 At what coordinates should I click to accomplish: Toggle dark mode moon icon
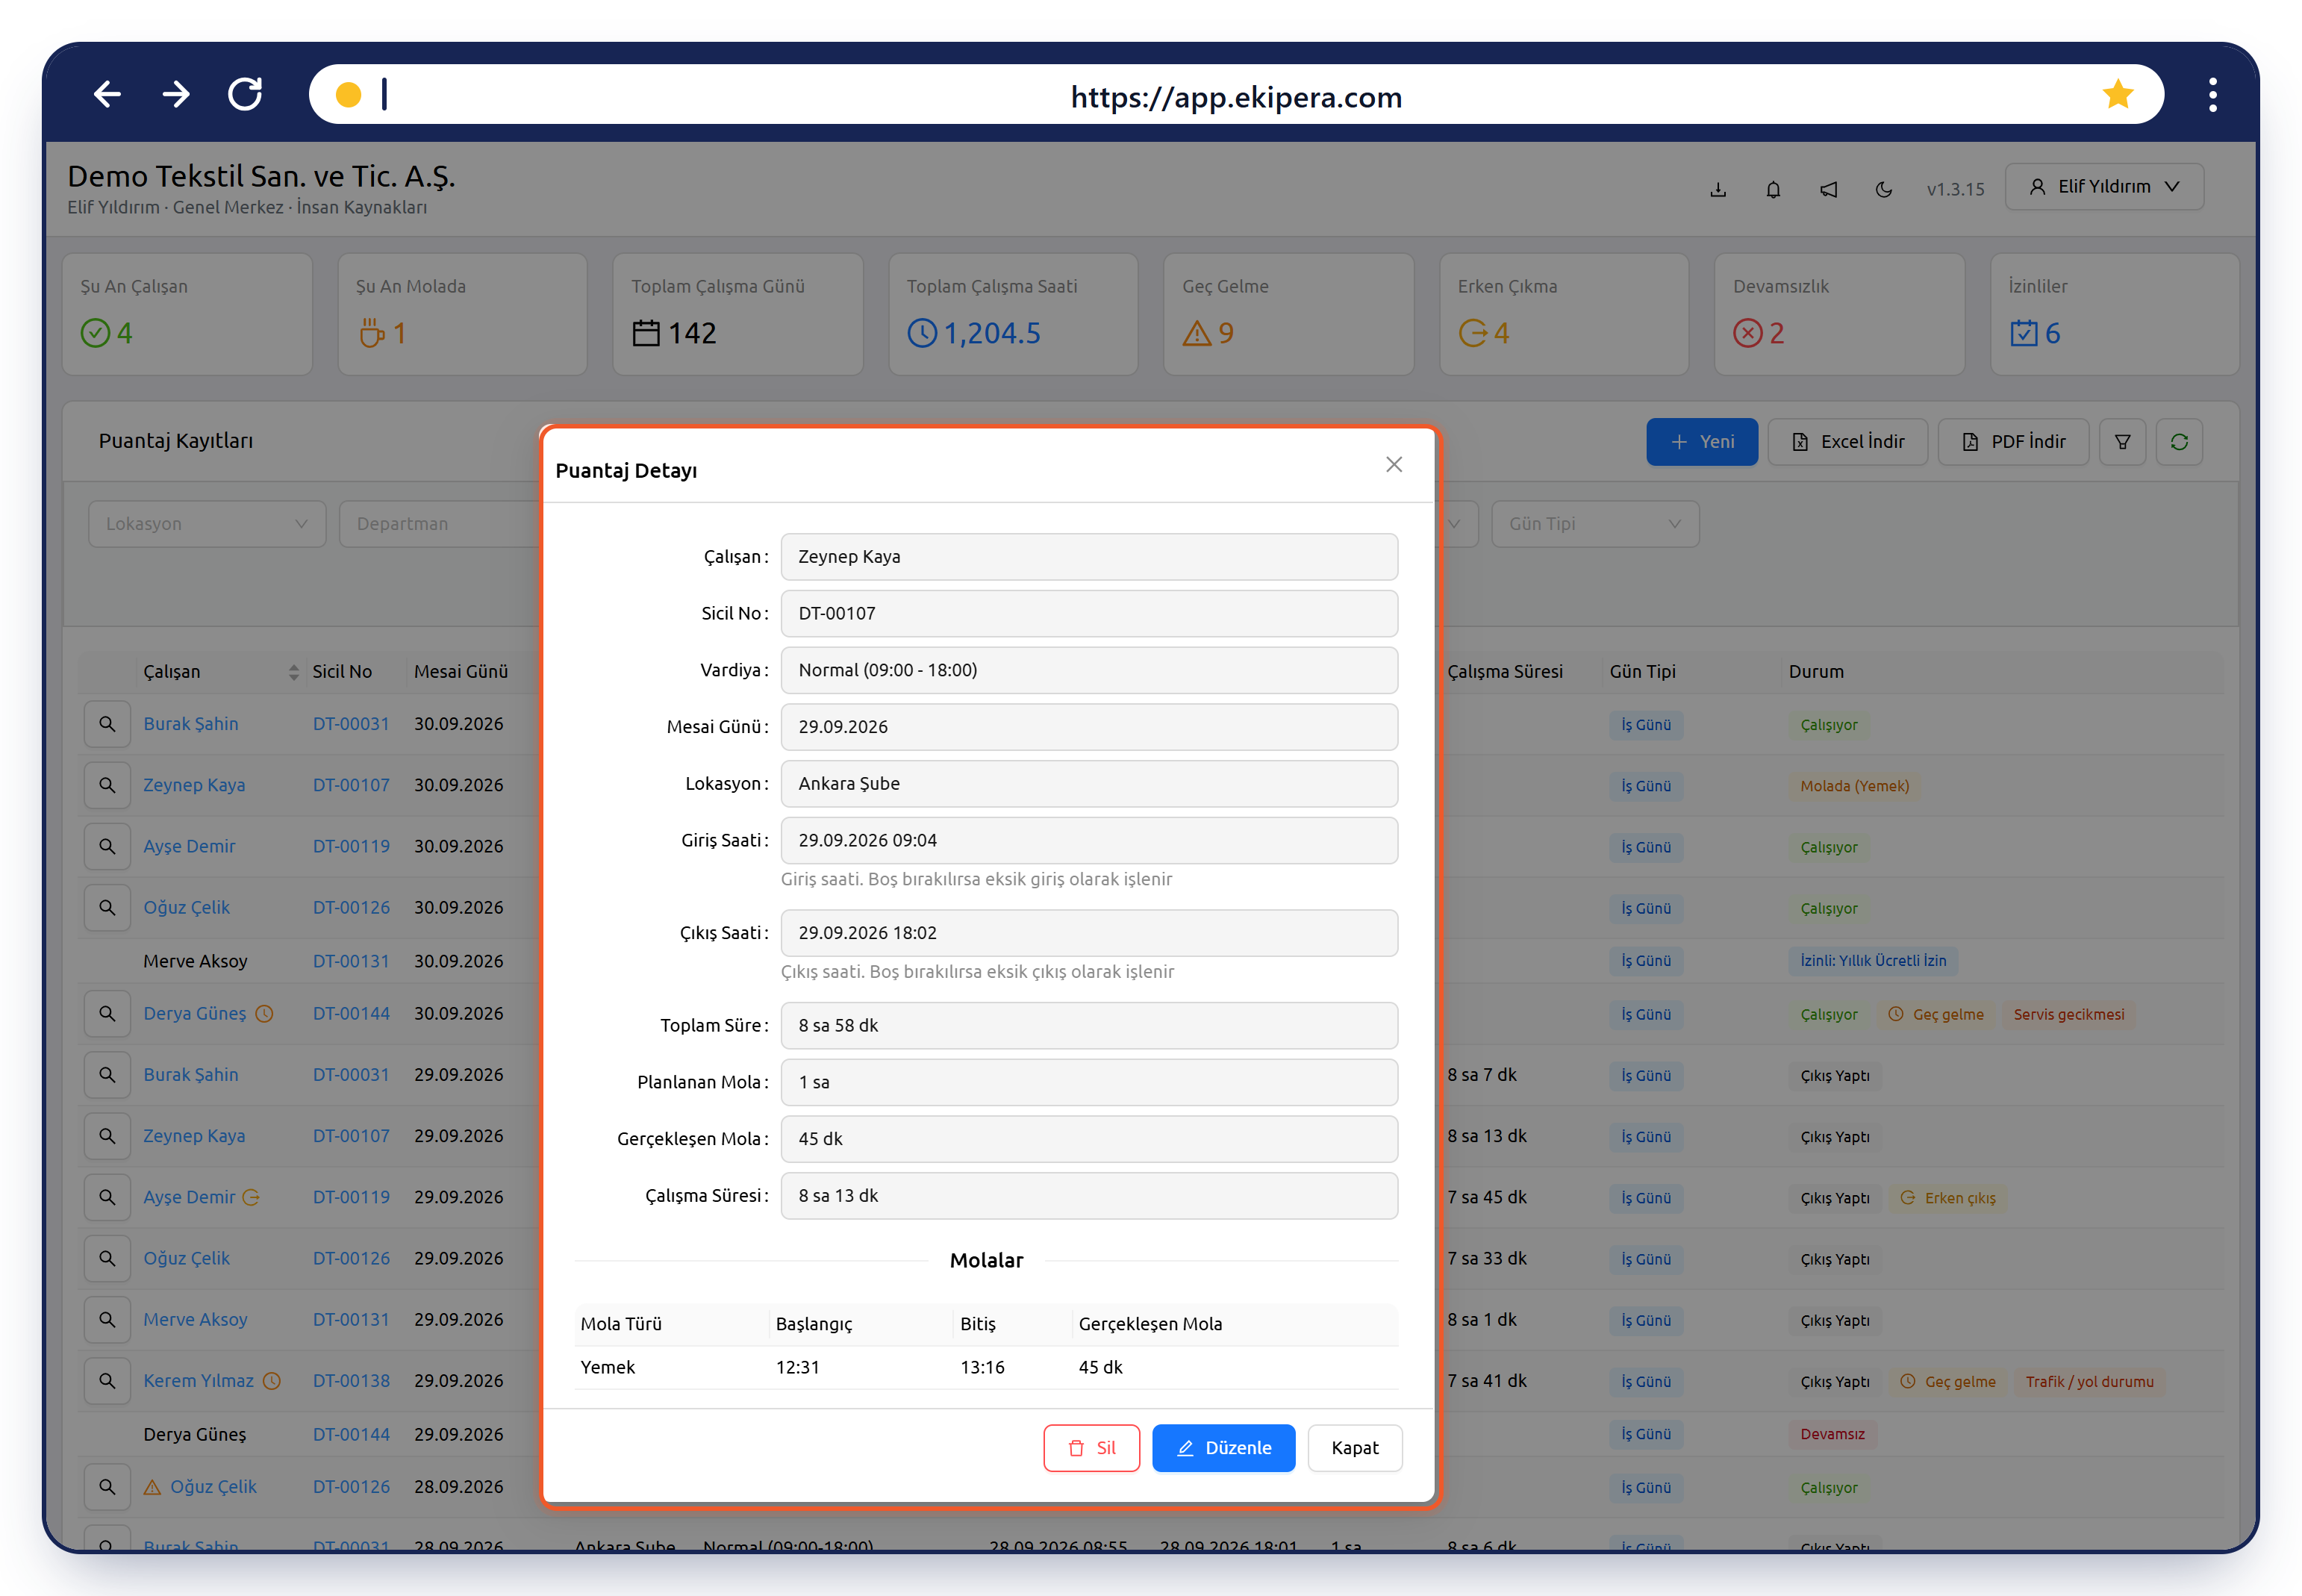tap(1884, 189)
